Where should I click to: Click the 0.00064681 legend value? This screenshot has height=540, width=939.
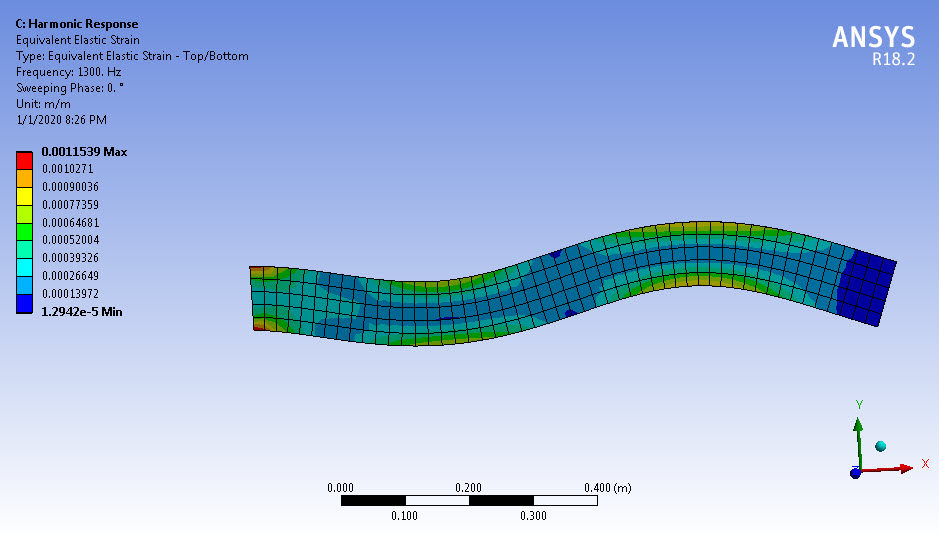point(70,223)
